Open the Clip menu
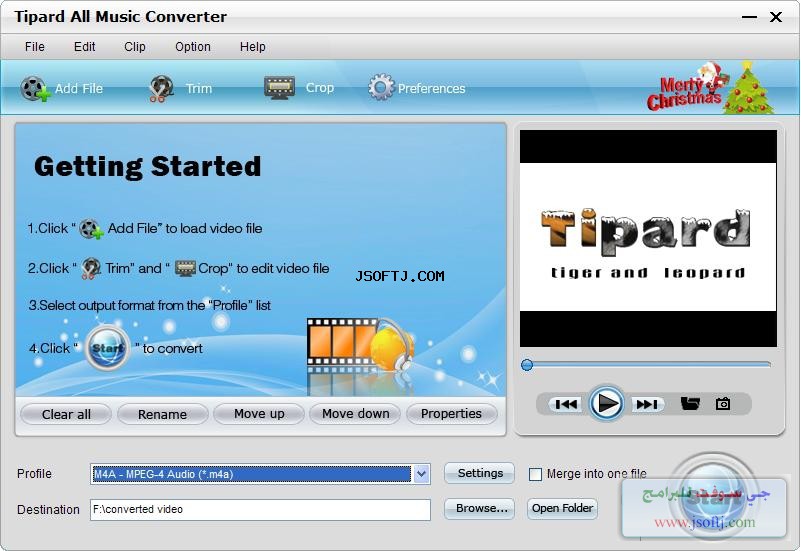Viewport: 801px width, 551px height. pyautogui.click(x=135, y=47)
